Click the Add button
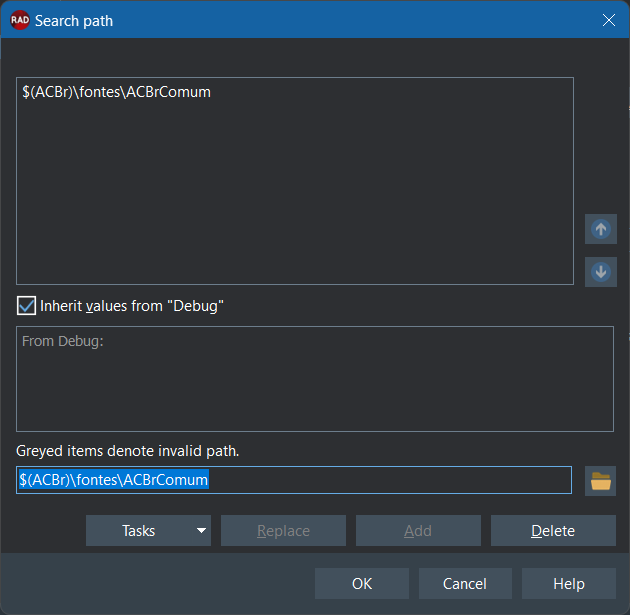 coord(418,531)
